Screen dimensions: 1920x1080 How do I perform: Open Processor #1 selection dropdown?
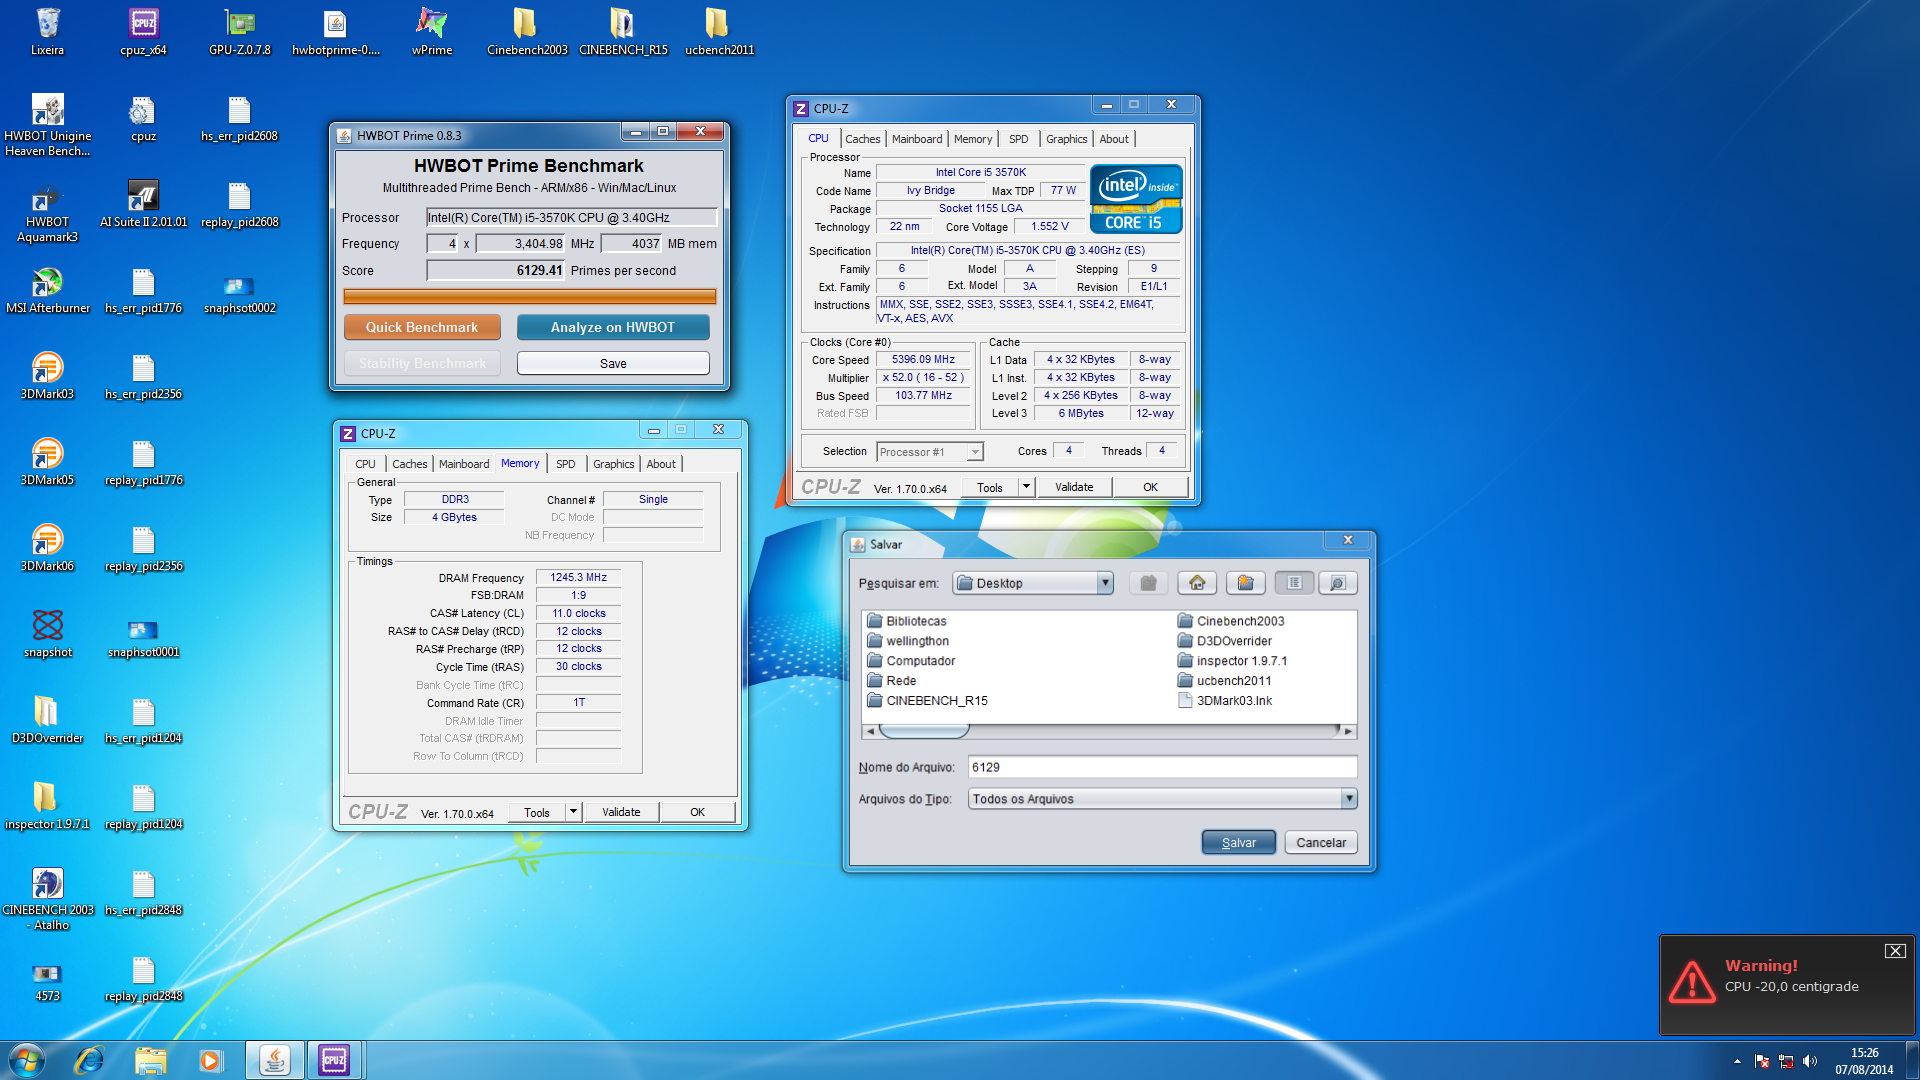pyautogui.click(x=974, y=452)
